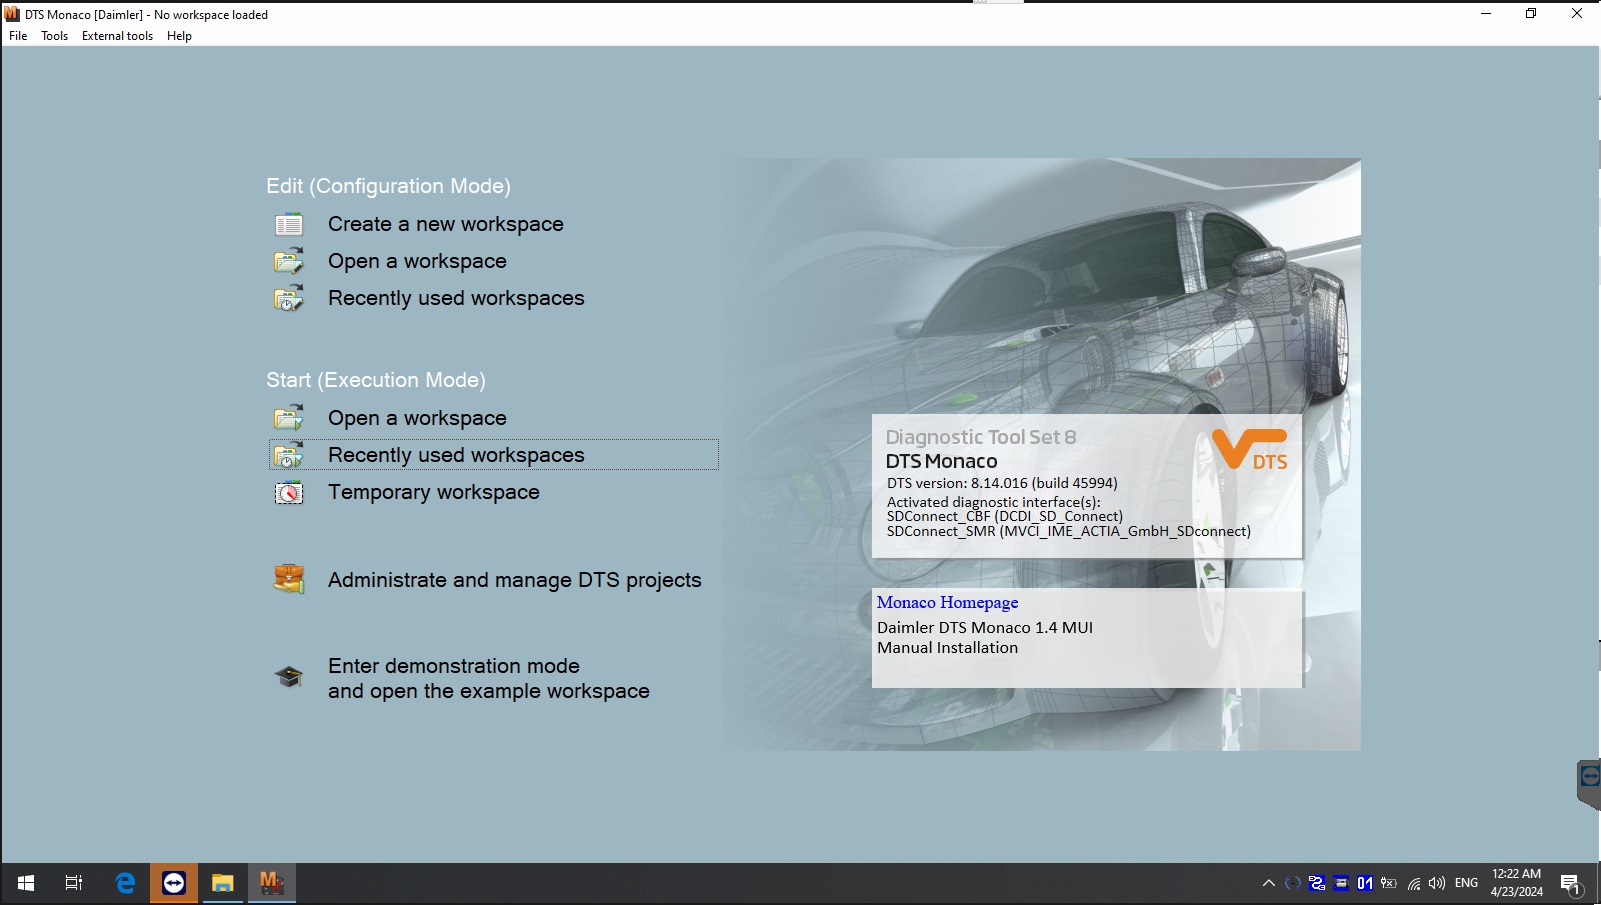1601x905 pixels.
Task: Click clock-folder icon for Recently used workspaces under Edit mode
Action: pos(289,298)
